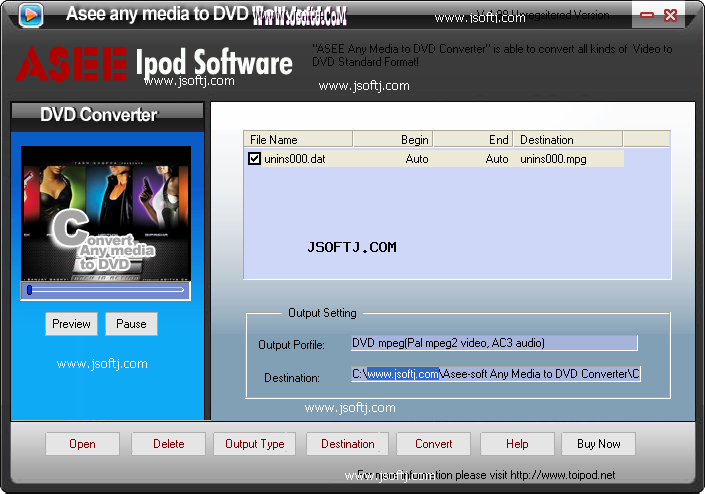
Task: Click the Pause button
Action: coord(131,324)
